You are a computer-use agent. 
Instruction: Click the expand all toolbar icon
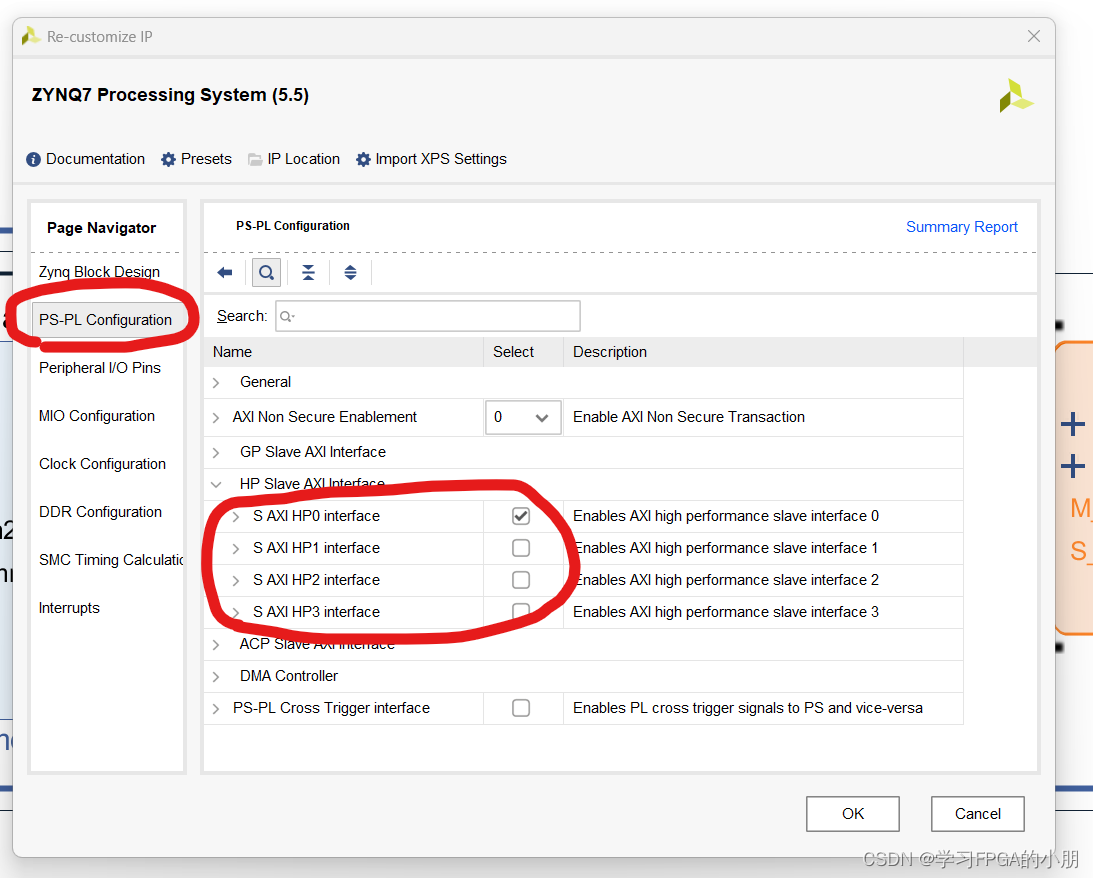pos(351,272)
